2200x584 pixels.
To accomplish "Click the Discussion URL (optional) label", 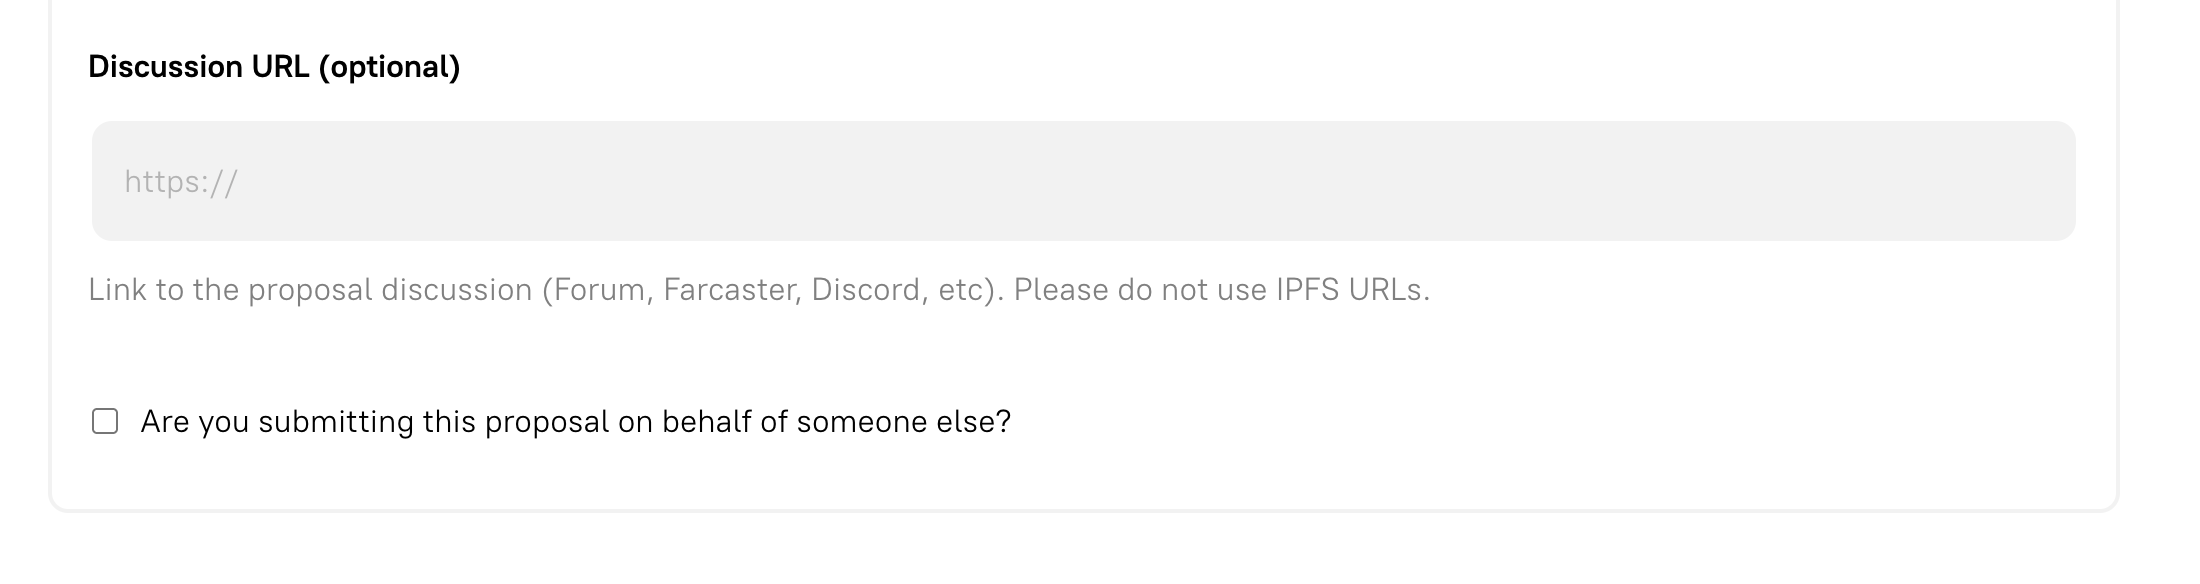I will point(274,67).
